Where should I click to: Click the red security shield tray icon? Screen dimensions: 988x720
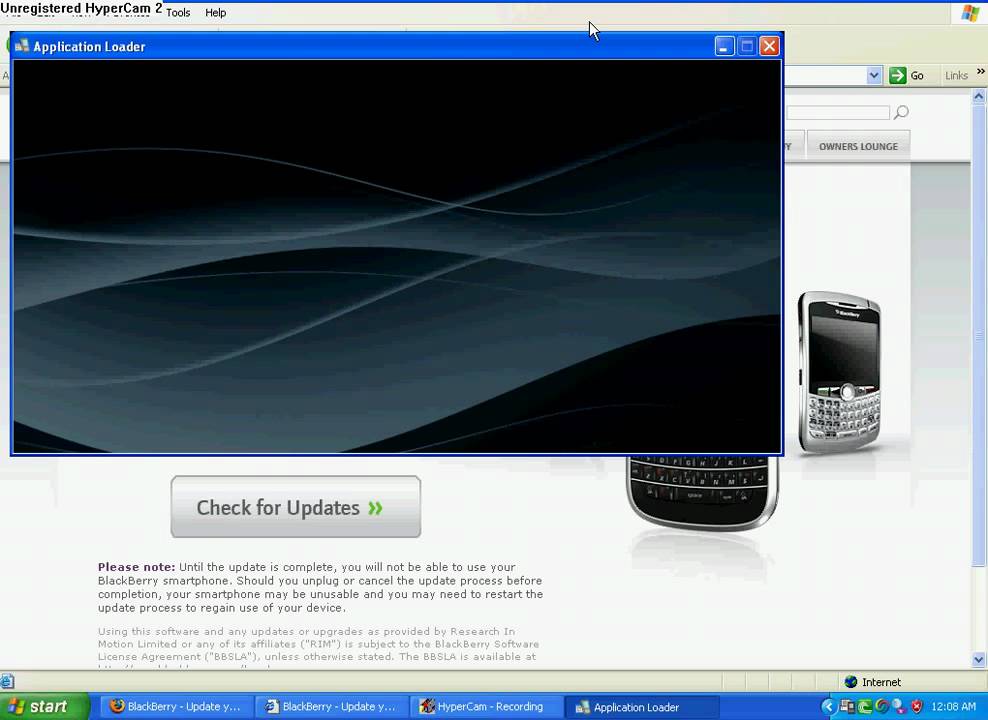click(x=917, y=707)
